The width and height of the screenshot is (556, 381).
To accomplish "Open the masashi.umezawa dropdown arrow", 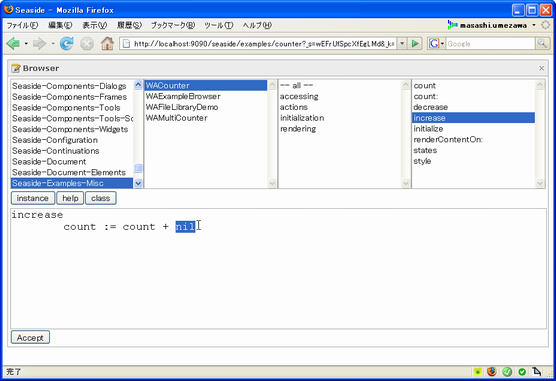I will point(534,25).
